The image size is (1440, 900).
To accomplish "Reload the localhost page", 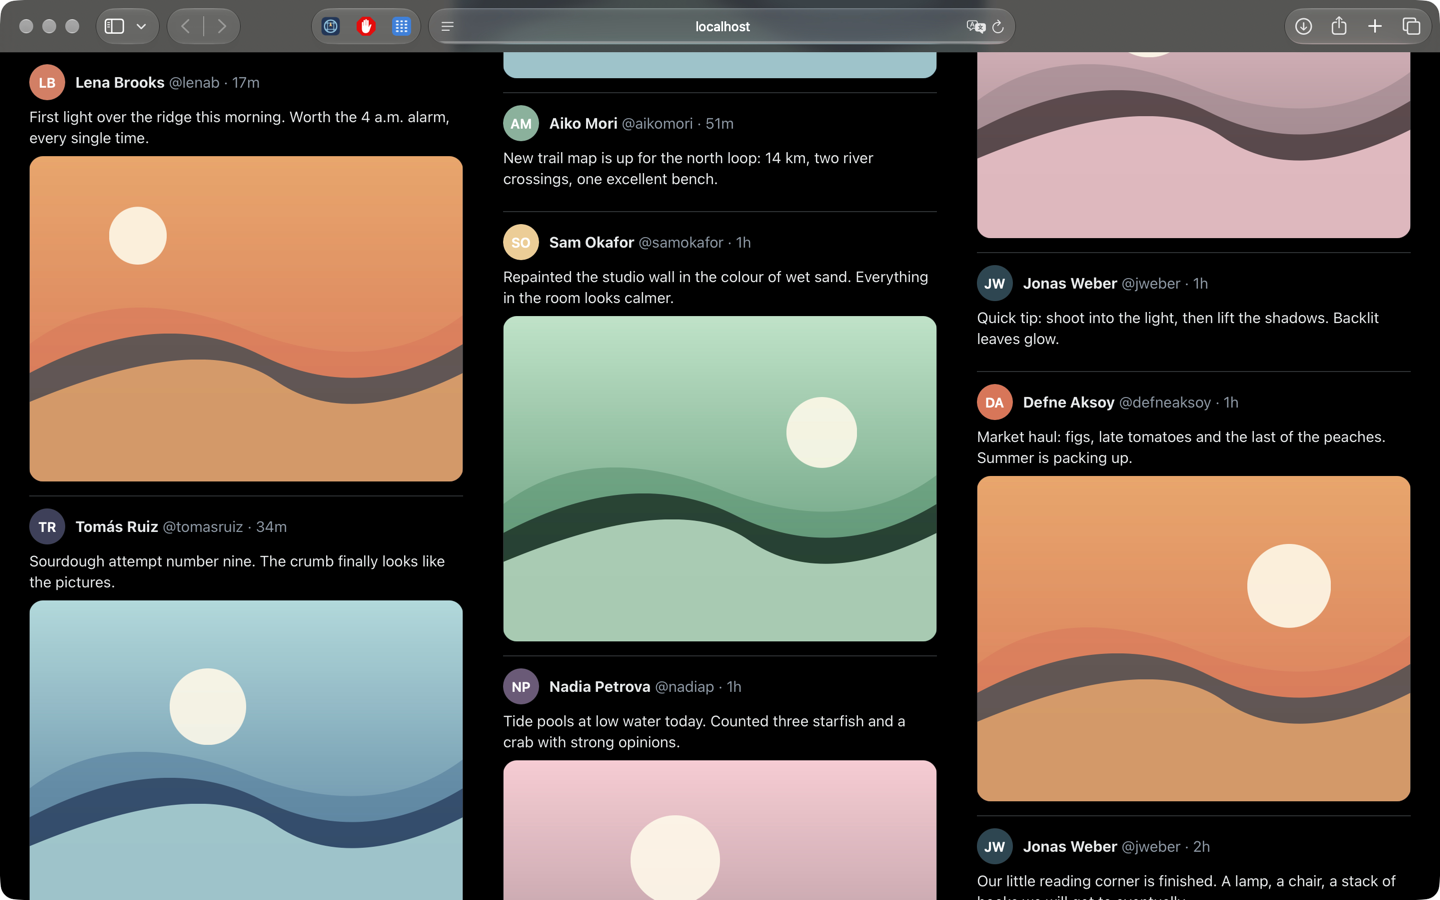I will [x=998, y=27].
